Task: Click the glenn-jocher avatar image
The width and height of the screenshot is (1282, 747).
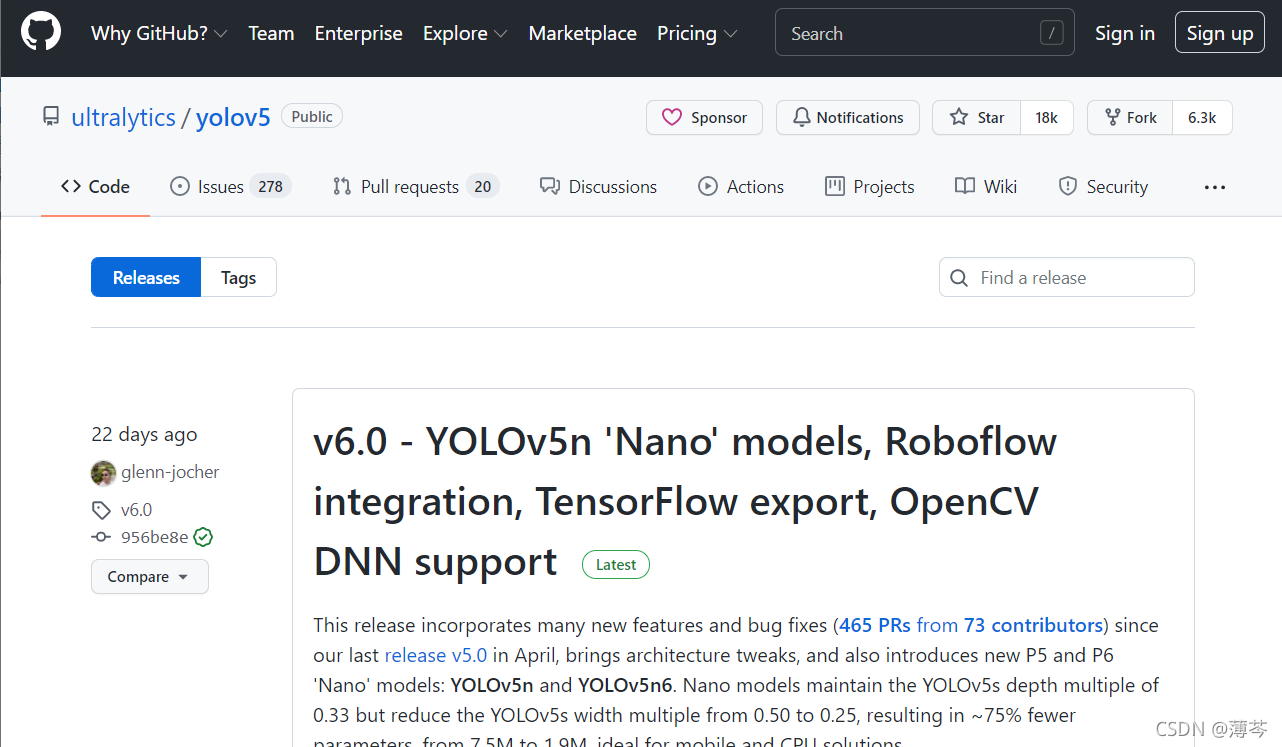Action: (x=103, y=472)
